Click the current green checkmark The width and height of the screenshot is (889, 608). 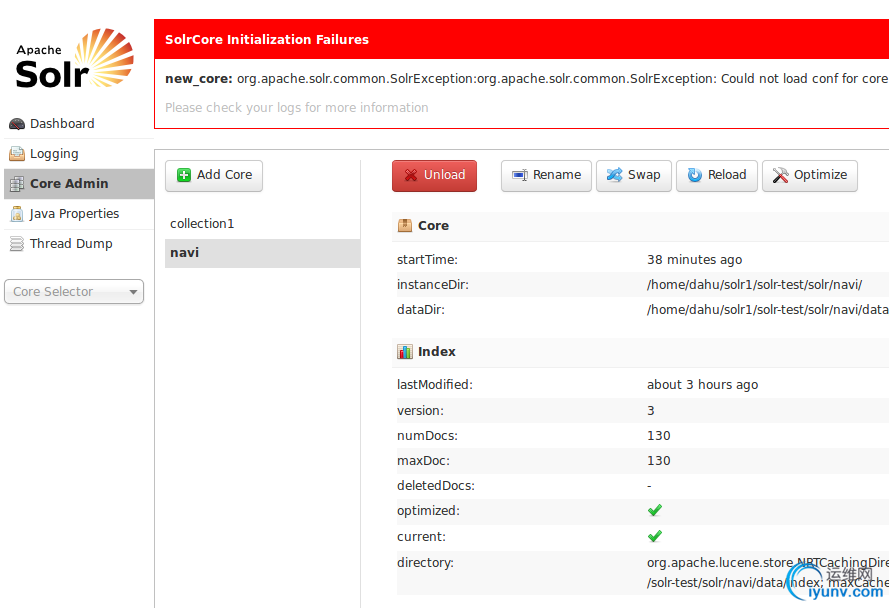point(655,536)
